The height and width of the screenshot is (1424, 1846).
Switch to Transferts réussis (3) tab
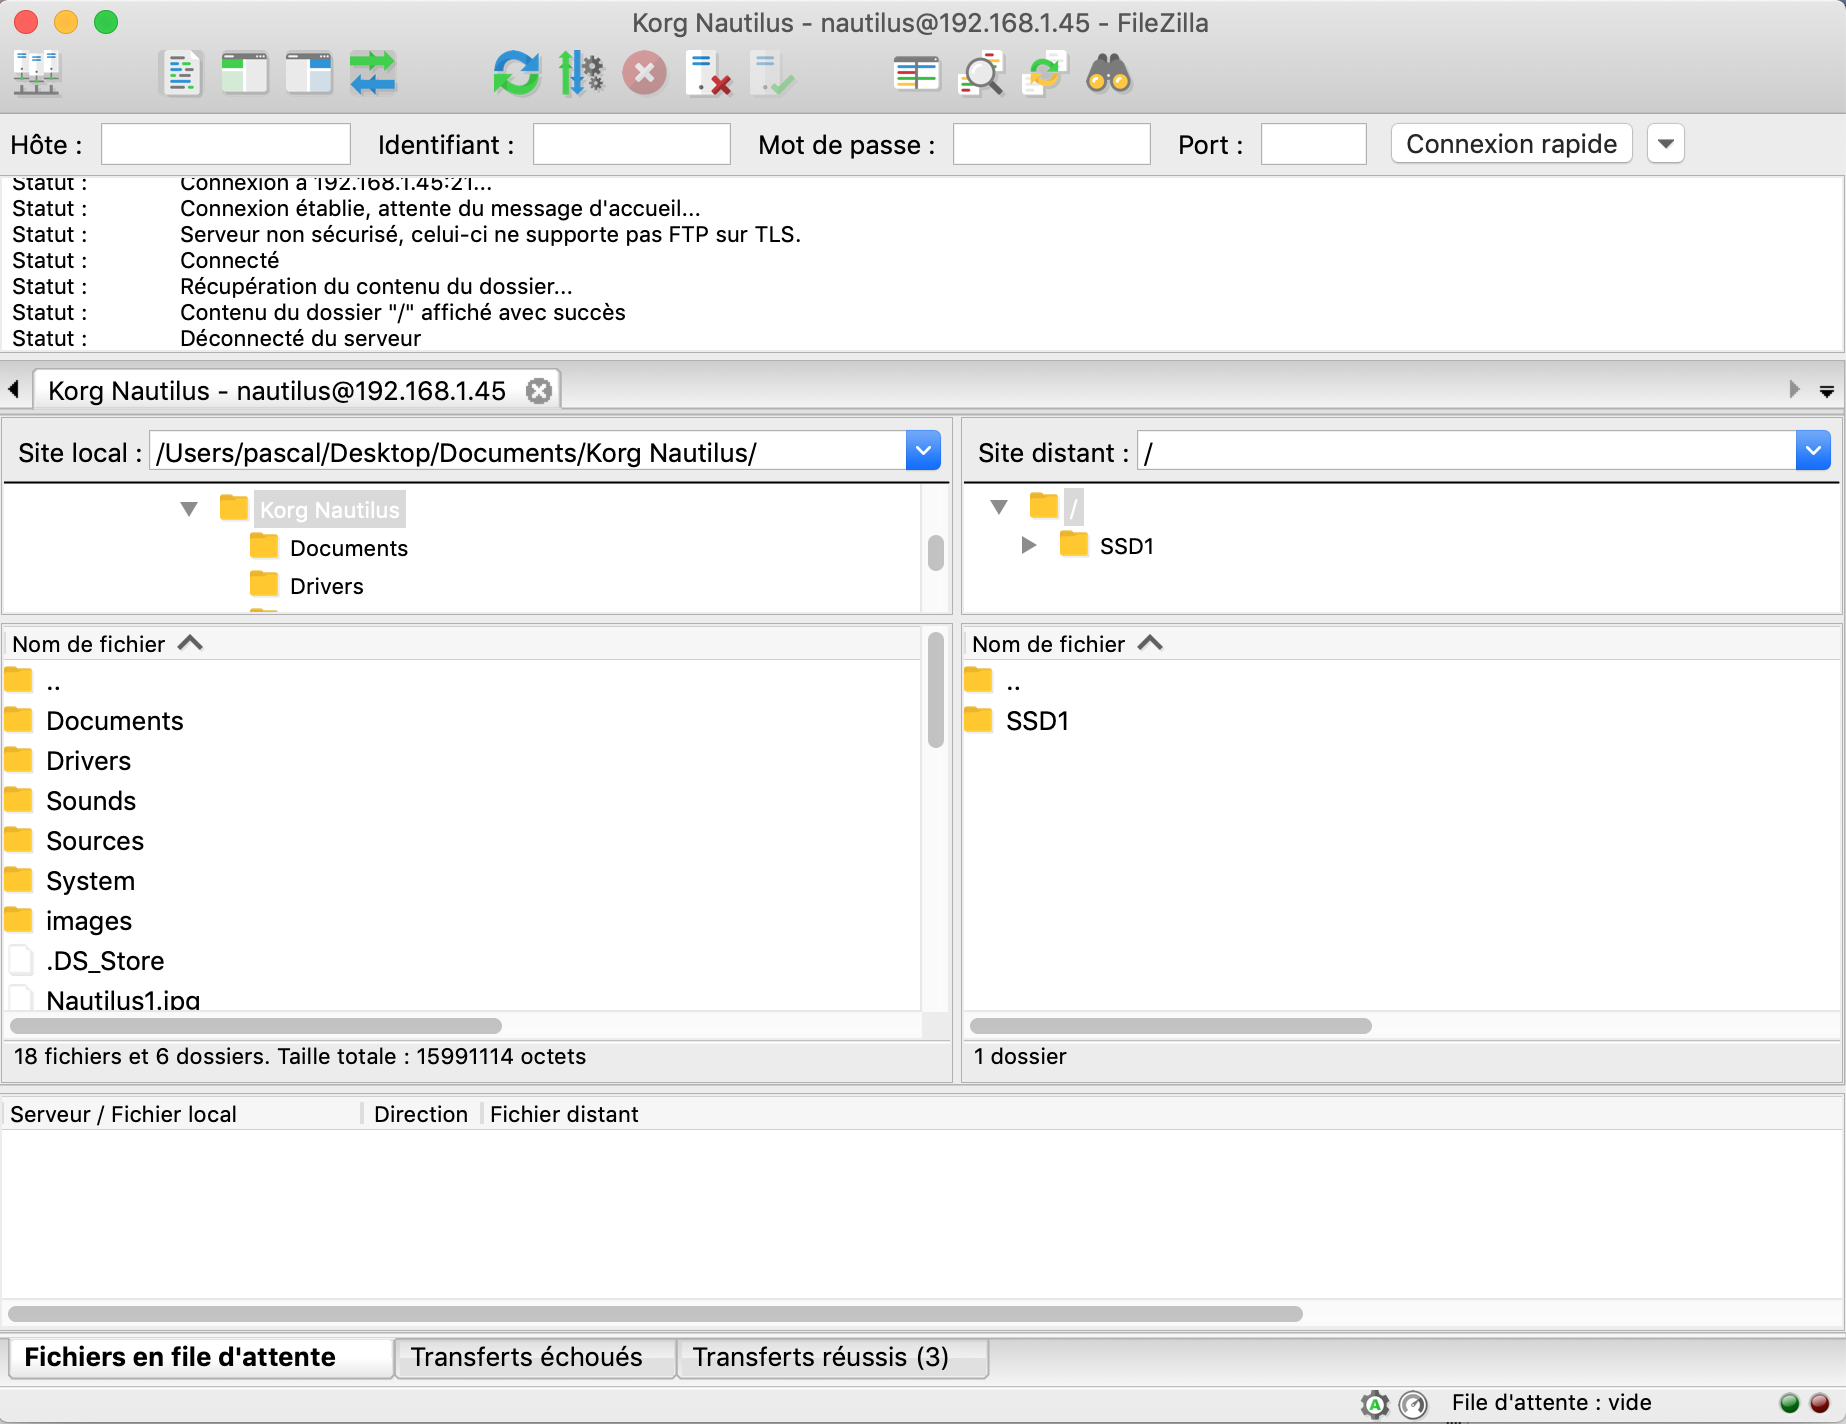[x=833, y=1357]
